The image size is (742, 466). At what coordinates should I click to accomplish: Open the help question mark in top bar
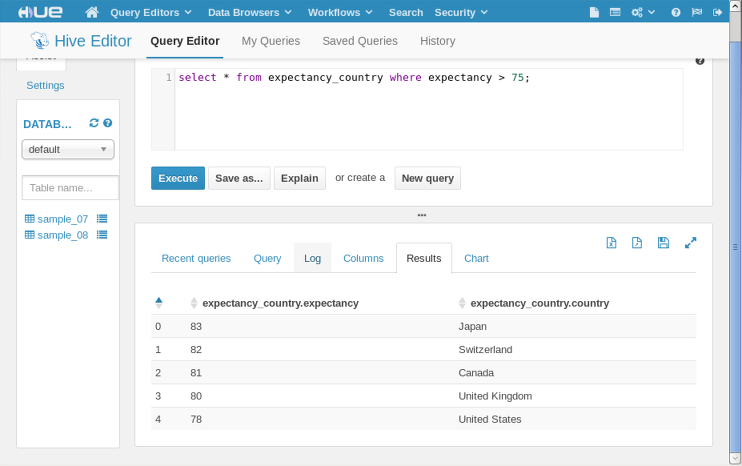[x=676, y=12]
